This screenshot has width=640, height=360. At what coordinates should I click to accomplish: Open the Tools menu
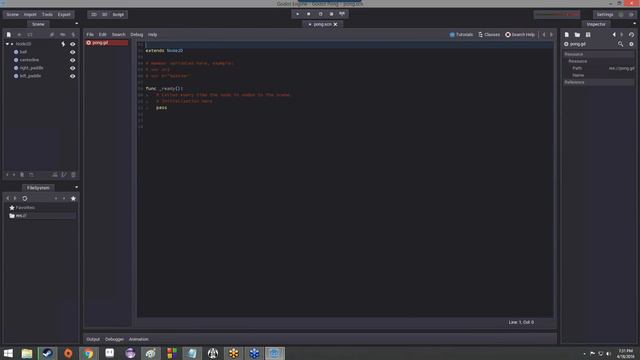coord(47,14)
